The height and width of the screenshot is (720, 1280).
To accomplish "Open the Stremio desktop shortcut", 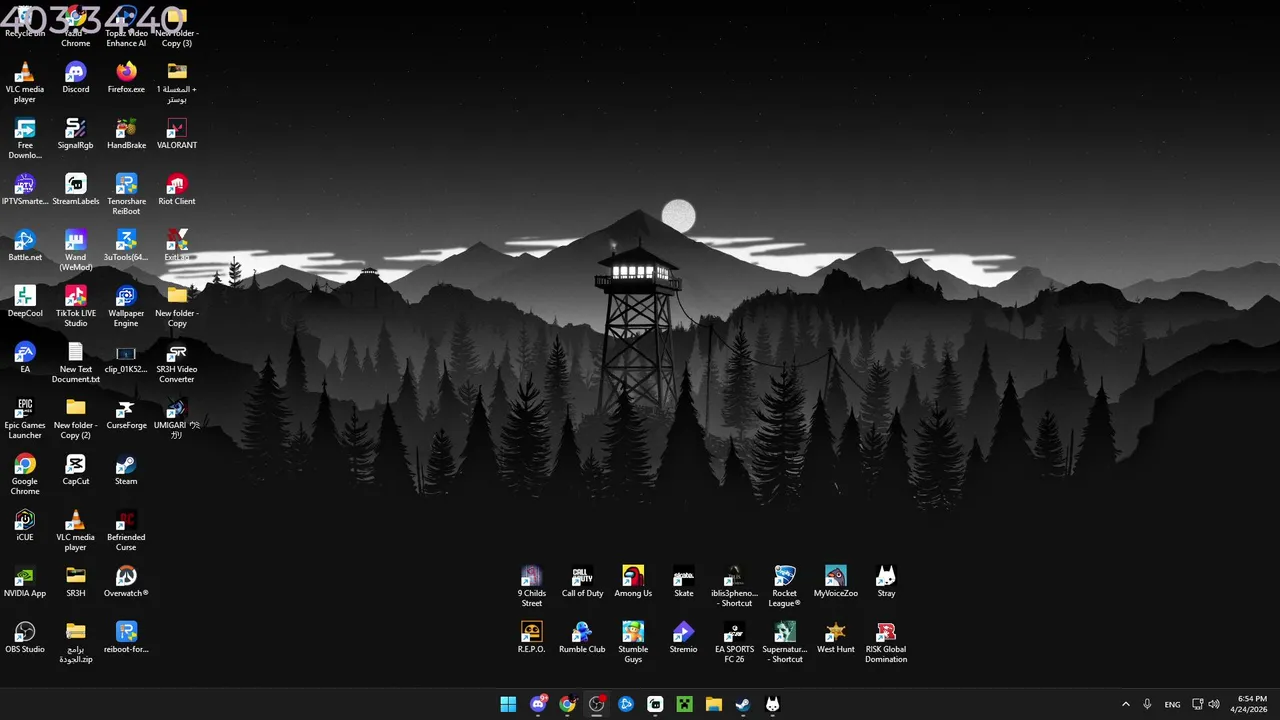I will [x=684, y=638].
